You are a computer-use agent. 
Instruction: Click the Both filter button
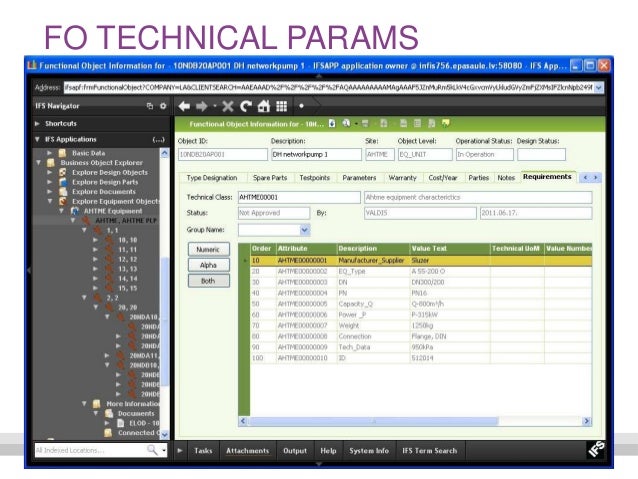(x=208, y=281)
